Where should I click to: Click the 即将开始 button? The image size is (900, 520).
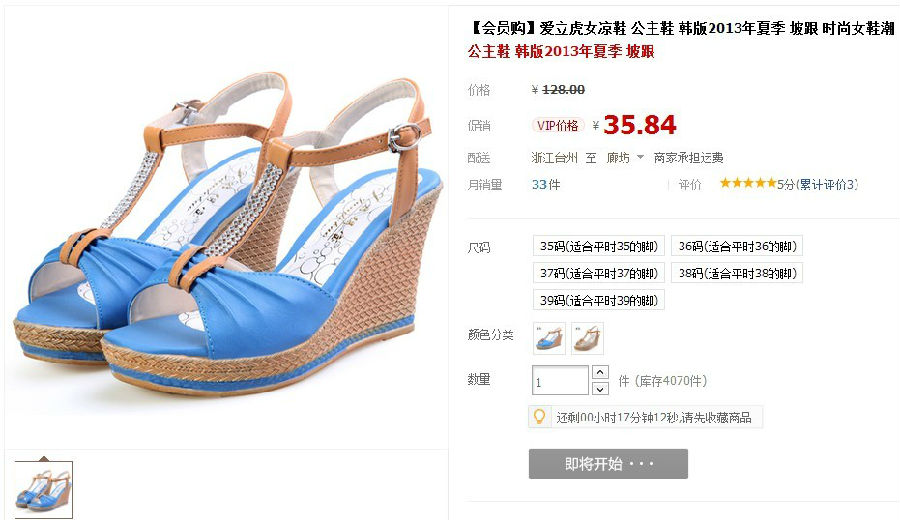(x=608, y=464)
